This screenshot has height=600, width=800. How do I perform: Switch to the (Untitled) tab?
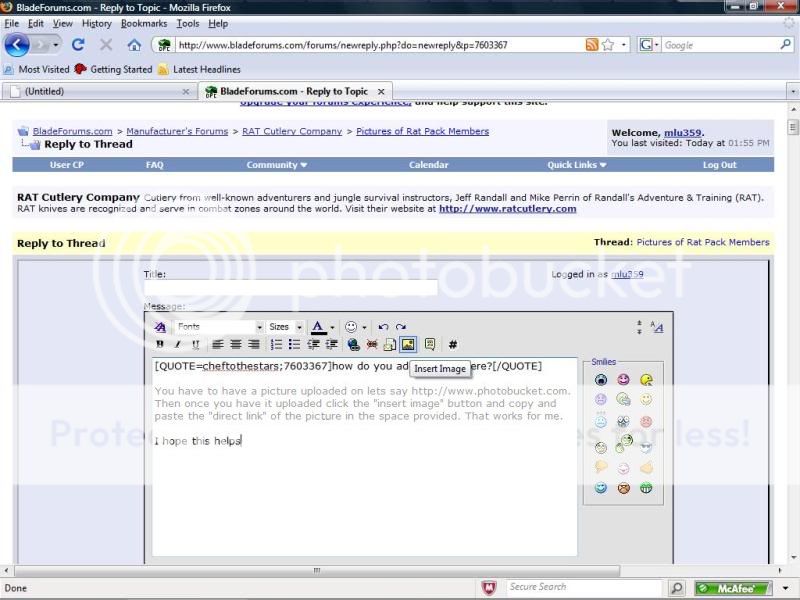pos(99,91)
